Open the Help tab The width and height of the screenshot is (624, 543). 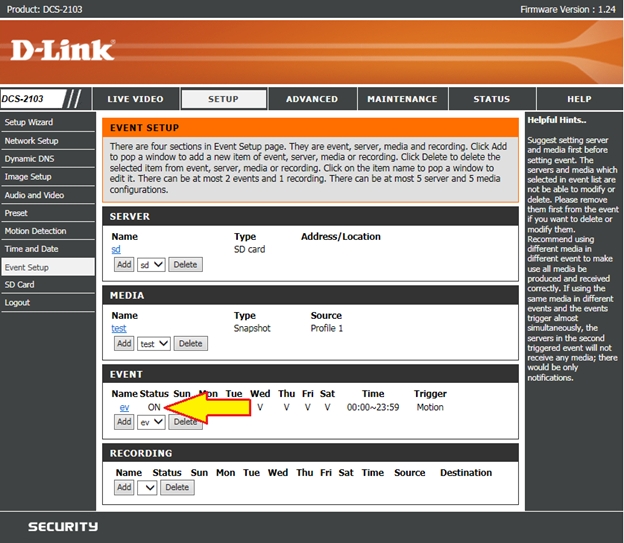[x=579, y=99]
